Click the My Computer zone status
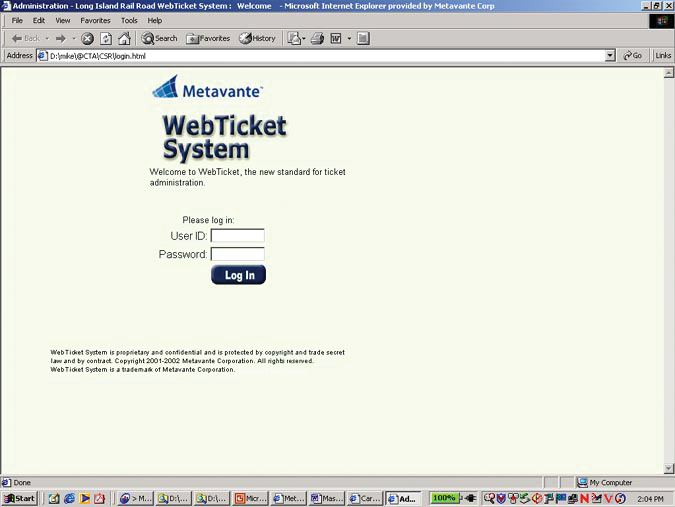The width and height of the screenshot is (675, 507). (605, 482)
